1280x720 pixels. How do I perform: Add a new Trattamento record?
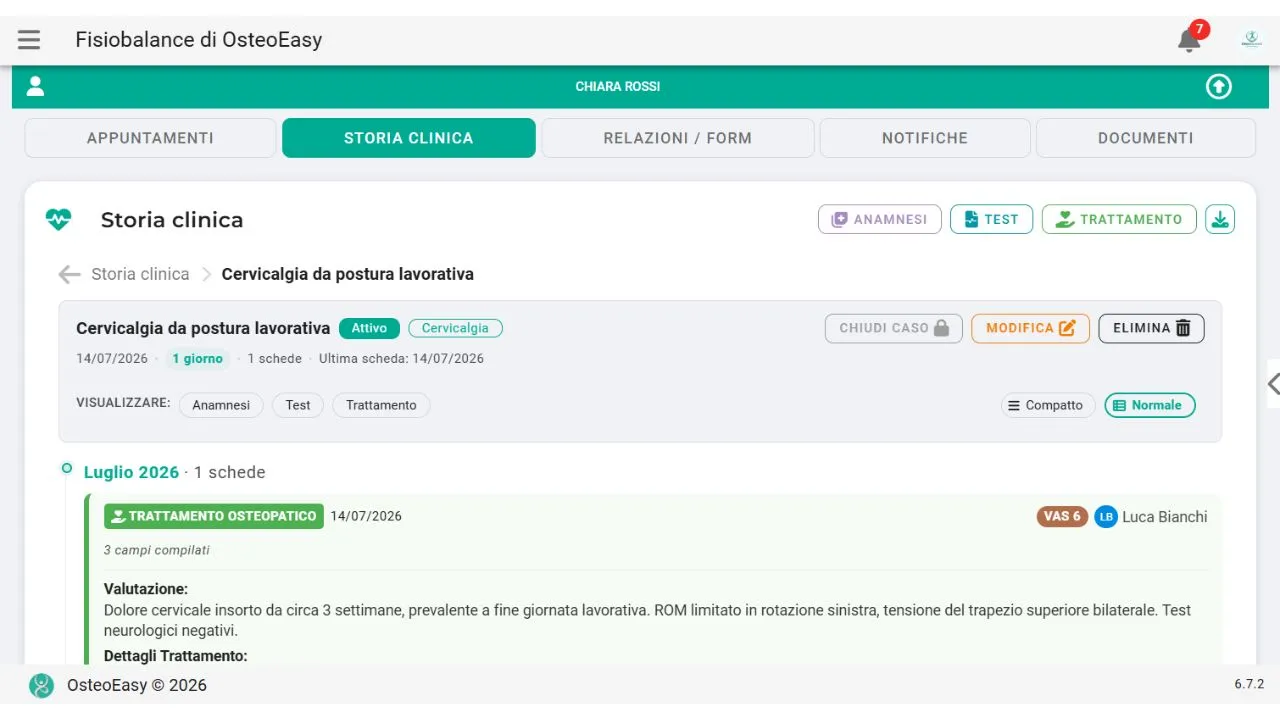[1119, 219]
